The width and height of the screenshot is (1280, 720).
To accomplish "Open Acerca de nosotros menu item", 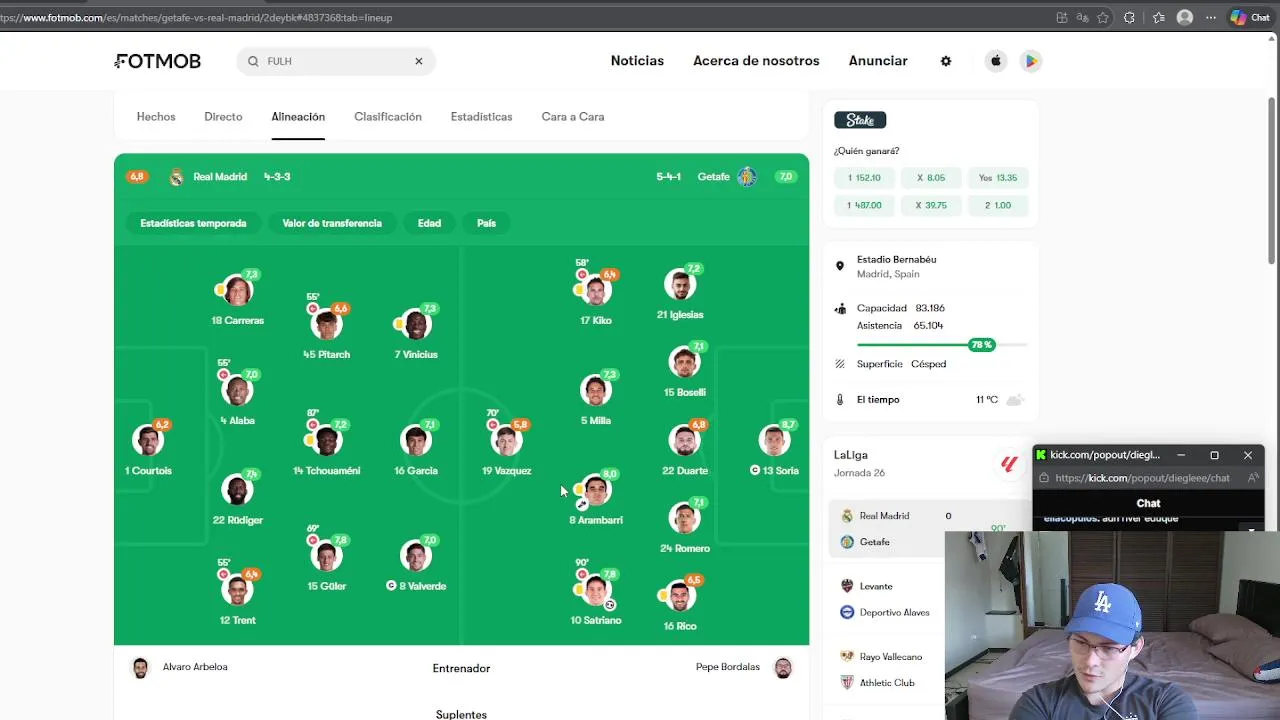I will tap(756, 61).
